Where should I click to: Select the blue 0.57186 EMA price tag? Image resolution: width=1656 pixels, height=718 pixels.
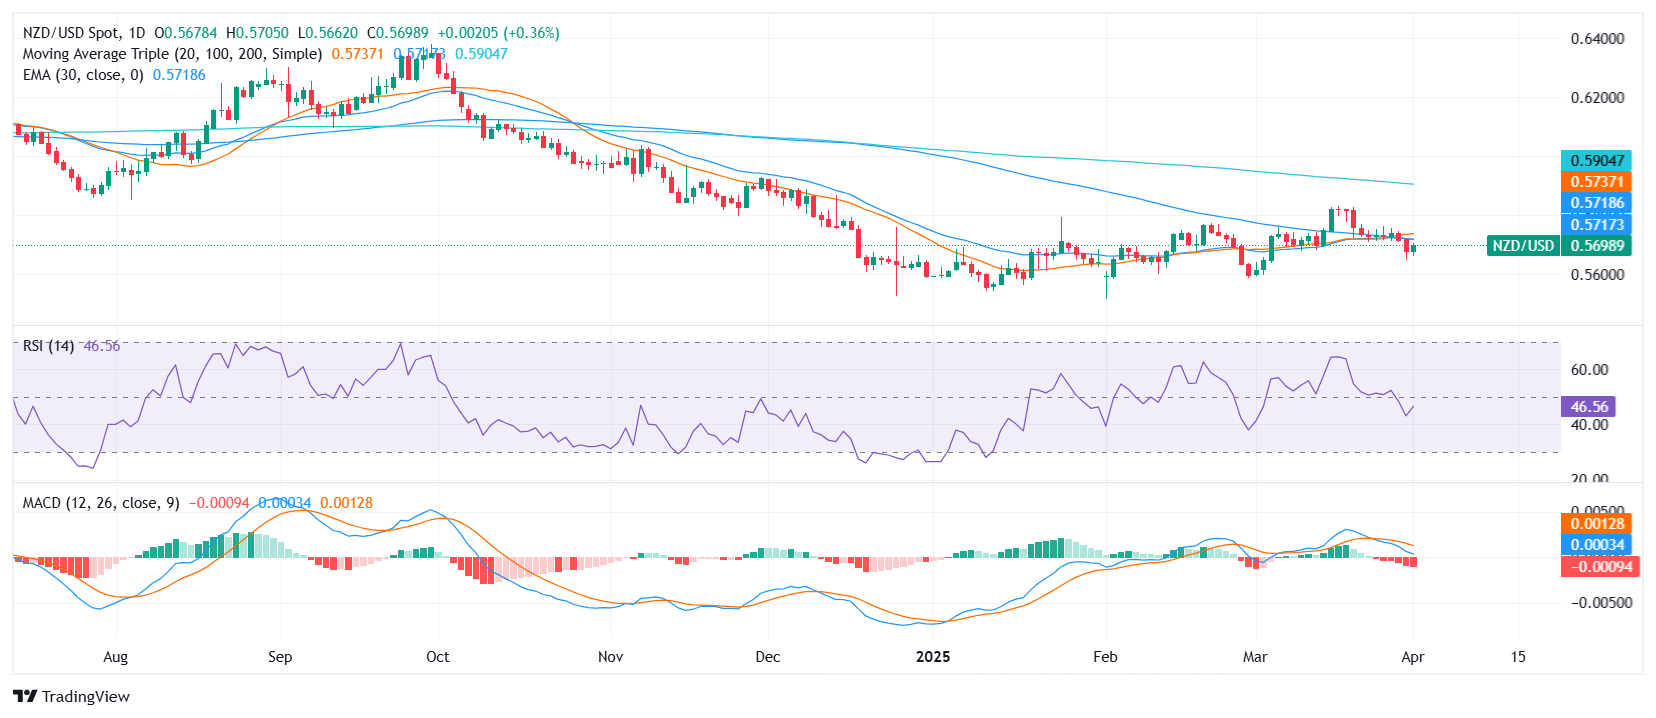(x=1596, y=203)
